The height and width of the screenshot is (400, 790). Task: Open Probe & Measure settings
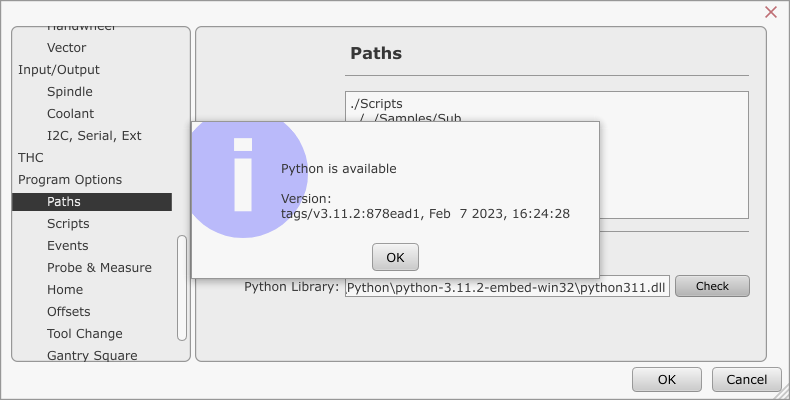(x=99, y=267)
